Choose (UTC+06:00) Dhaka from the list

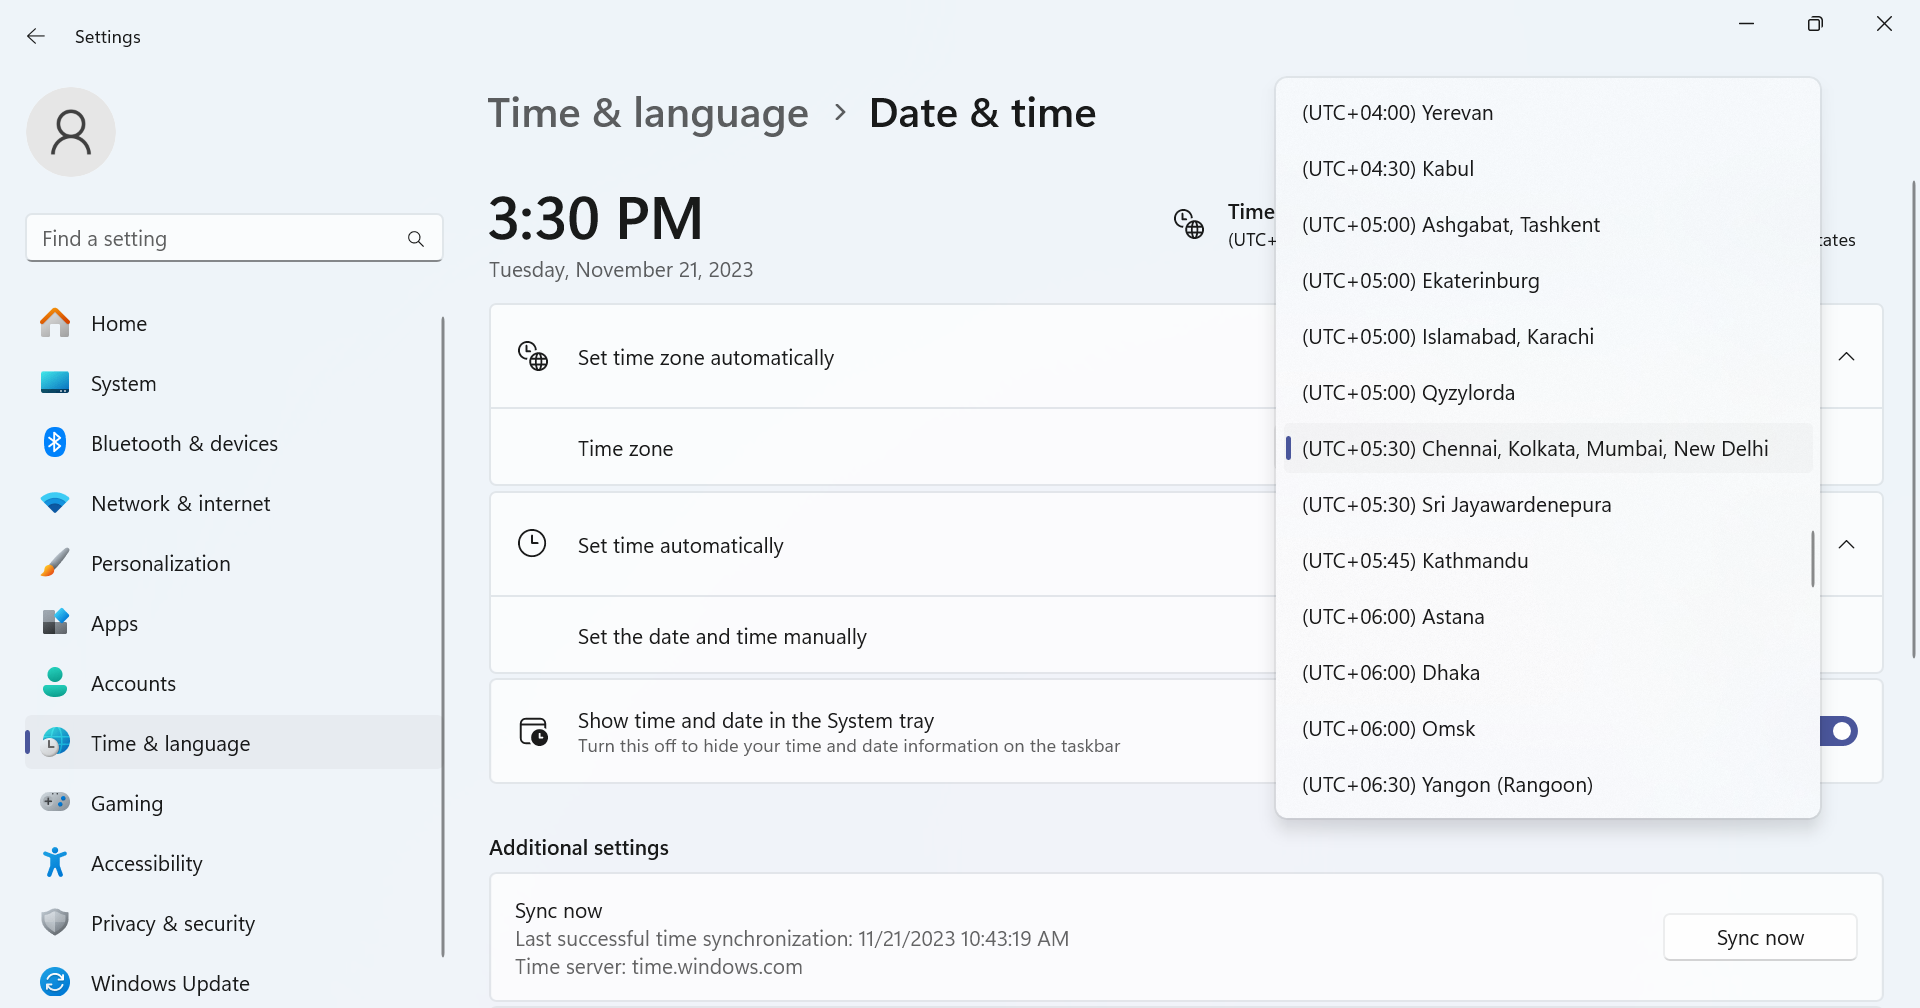tap(1390, 673)
